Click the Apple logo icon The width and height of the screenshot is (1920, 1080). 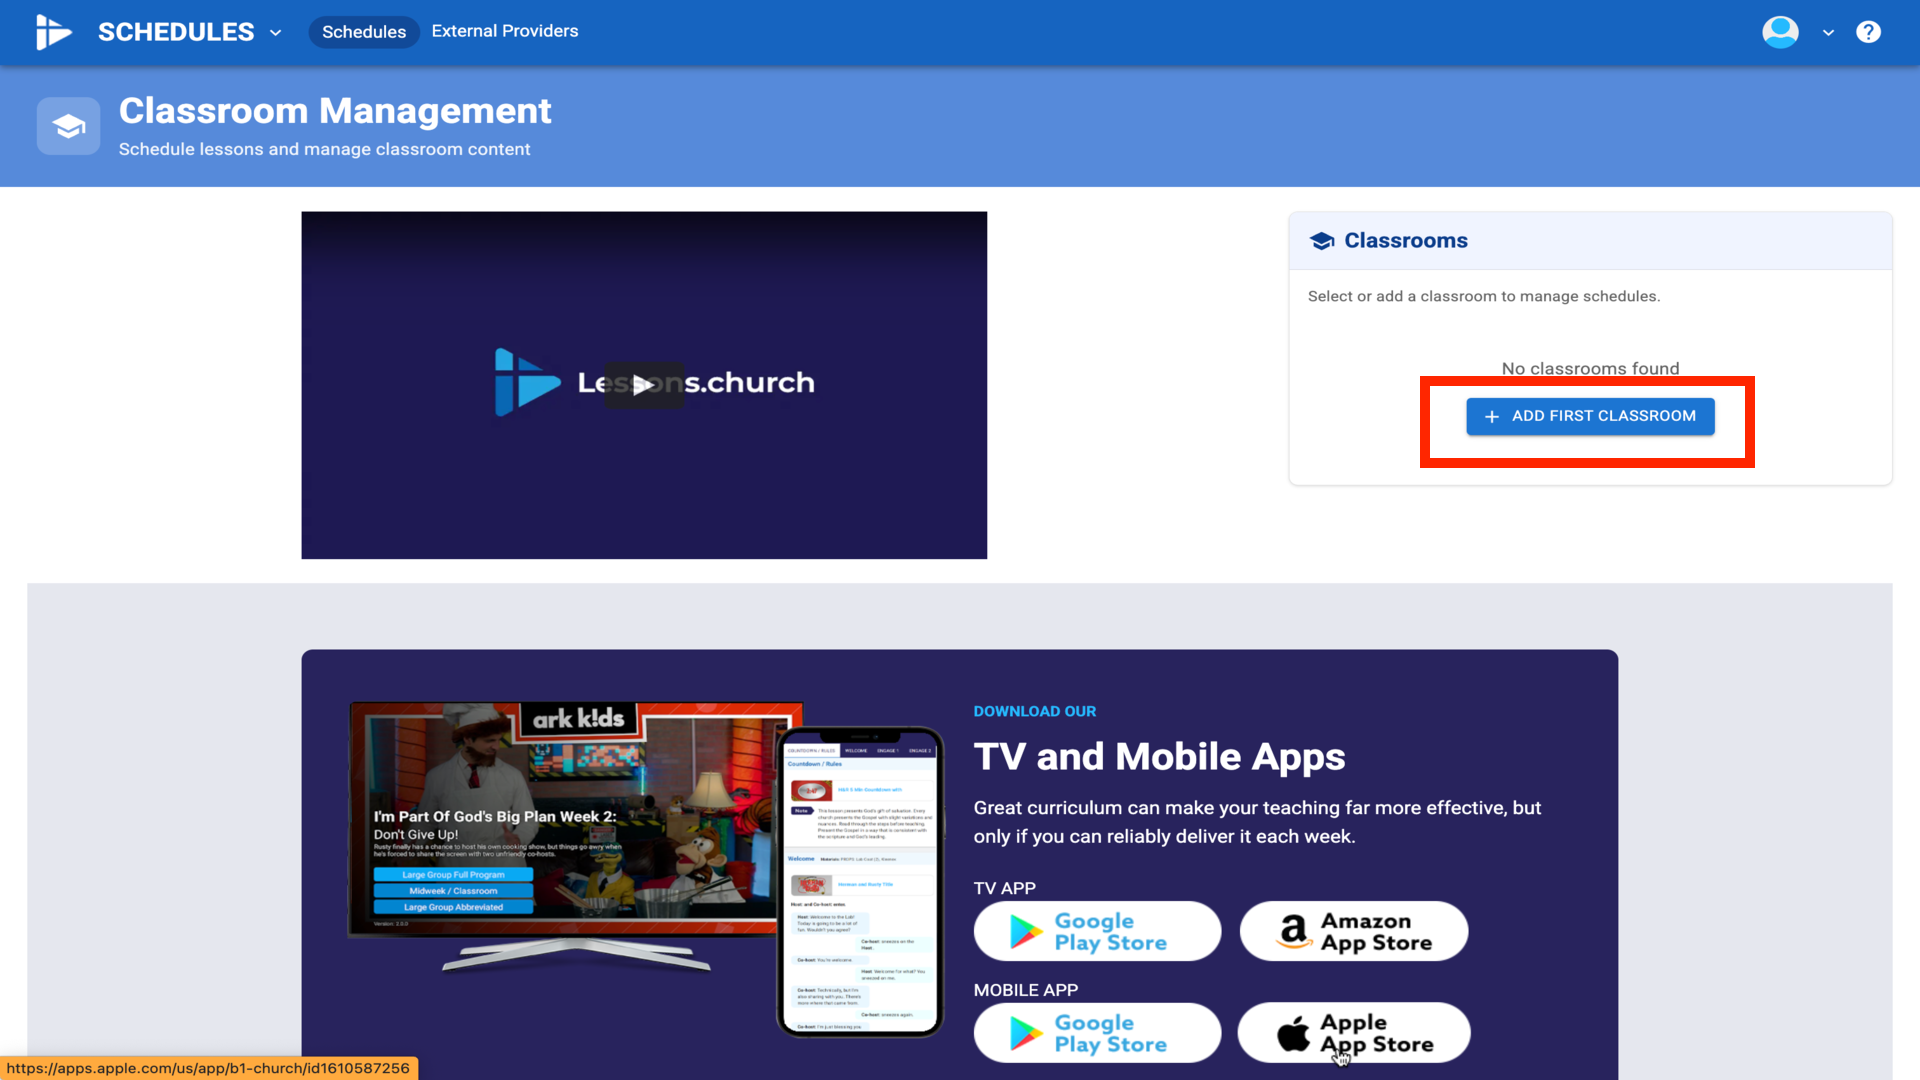[1293, 1033]
